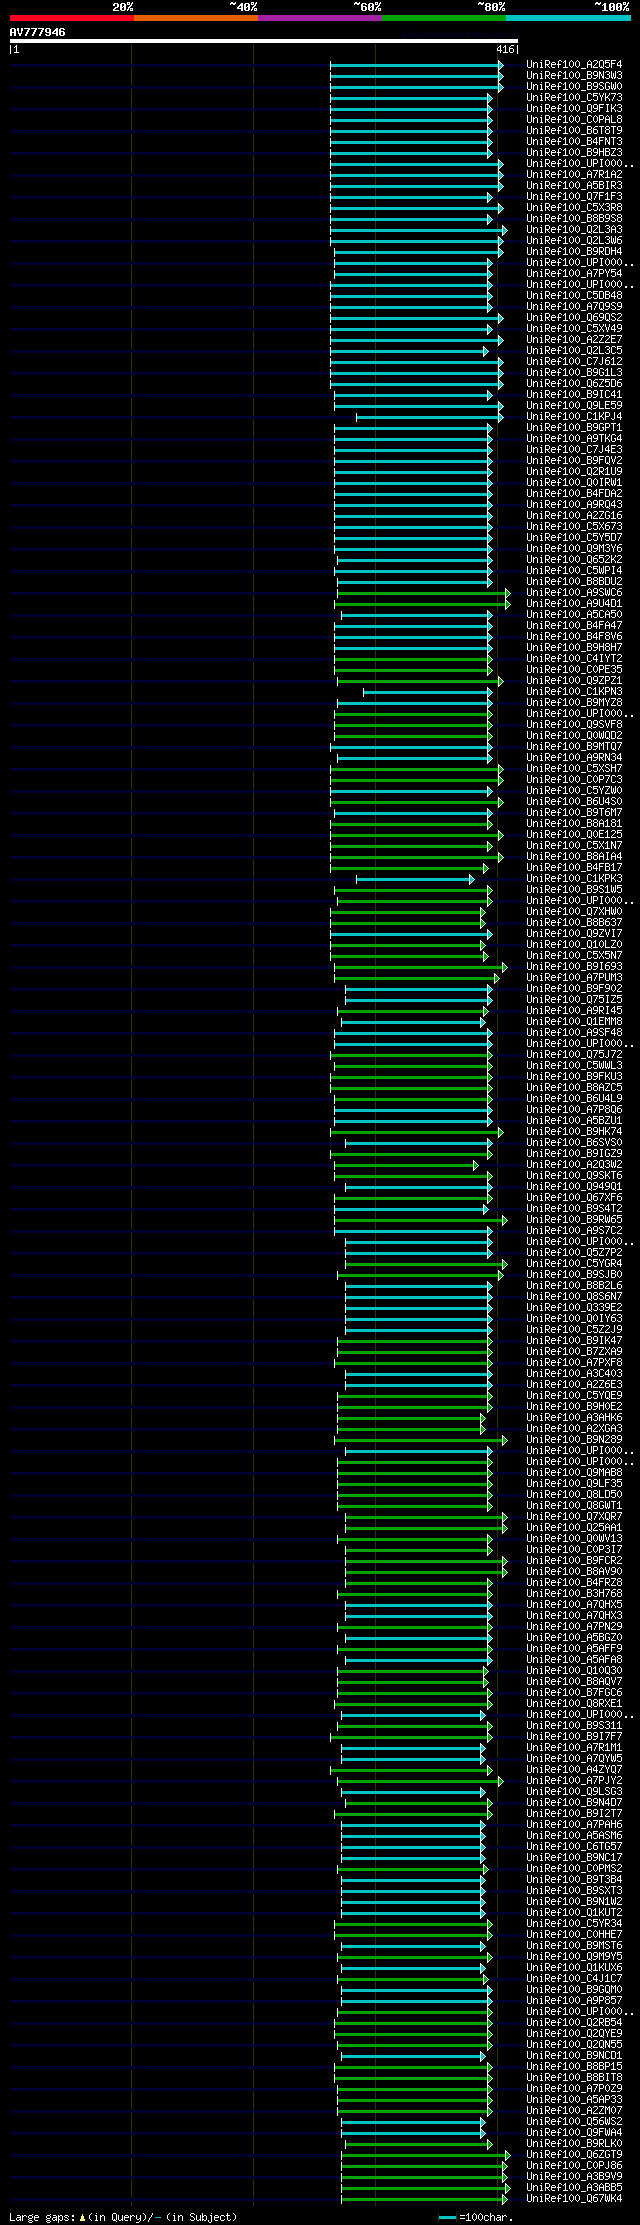The height and width of the screenshot is (2225, 640).
Task: Click label UniRef100_C0PMS2
Action: 574,1869
